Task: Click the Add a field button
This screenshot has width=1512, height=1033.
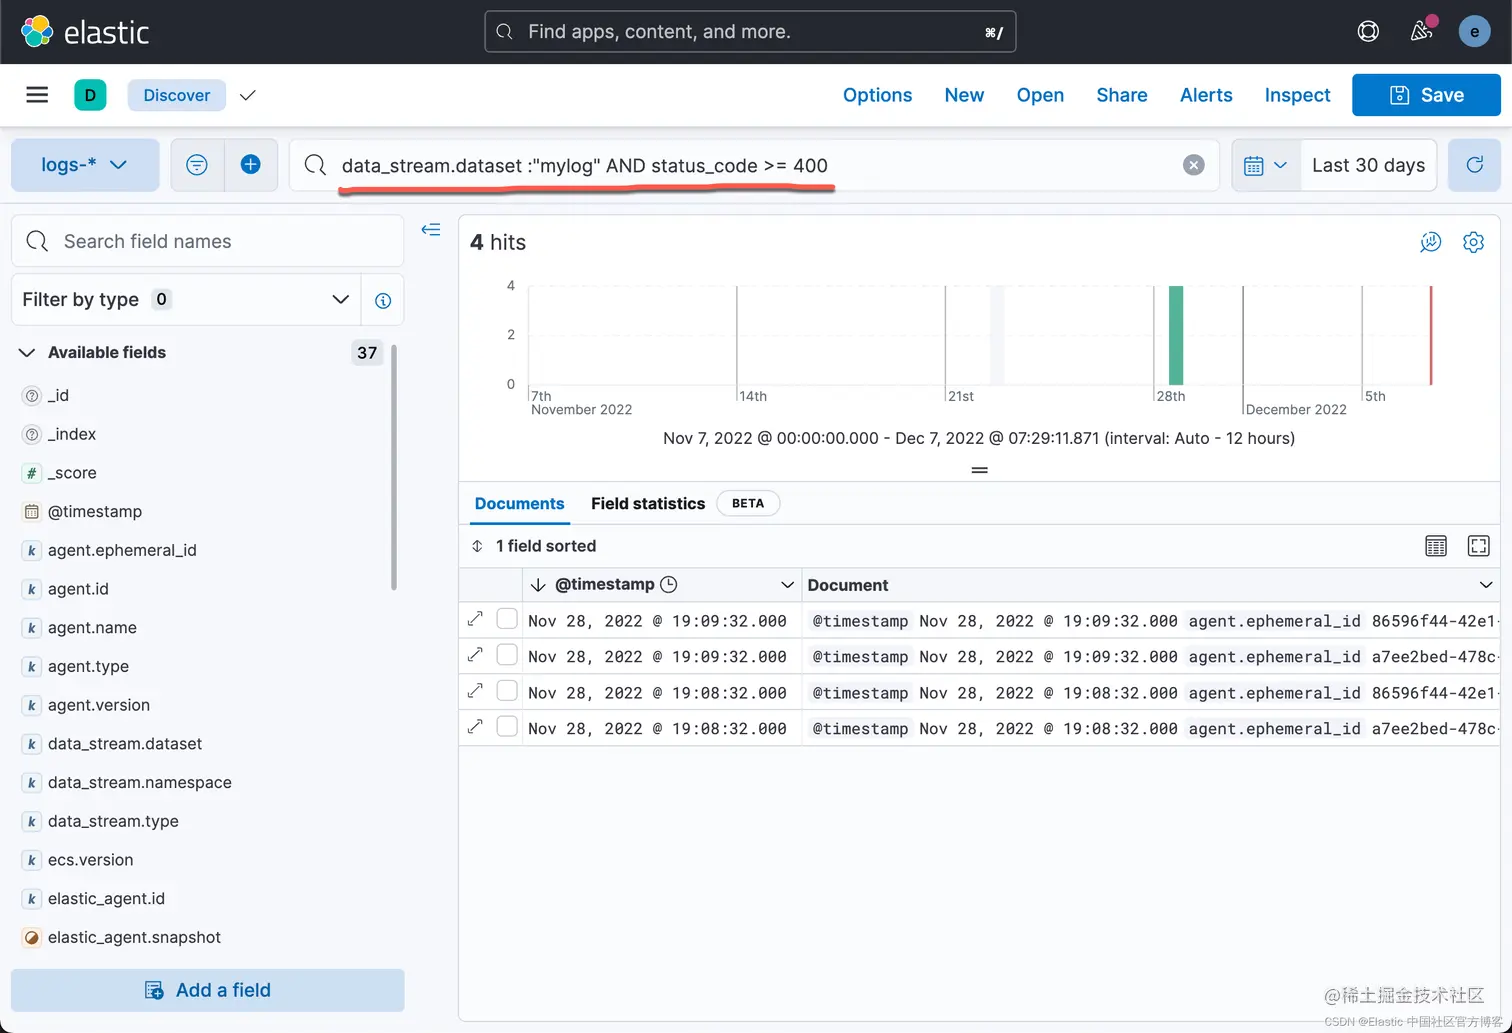Action: click(x=208, y=990)
